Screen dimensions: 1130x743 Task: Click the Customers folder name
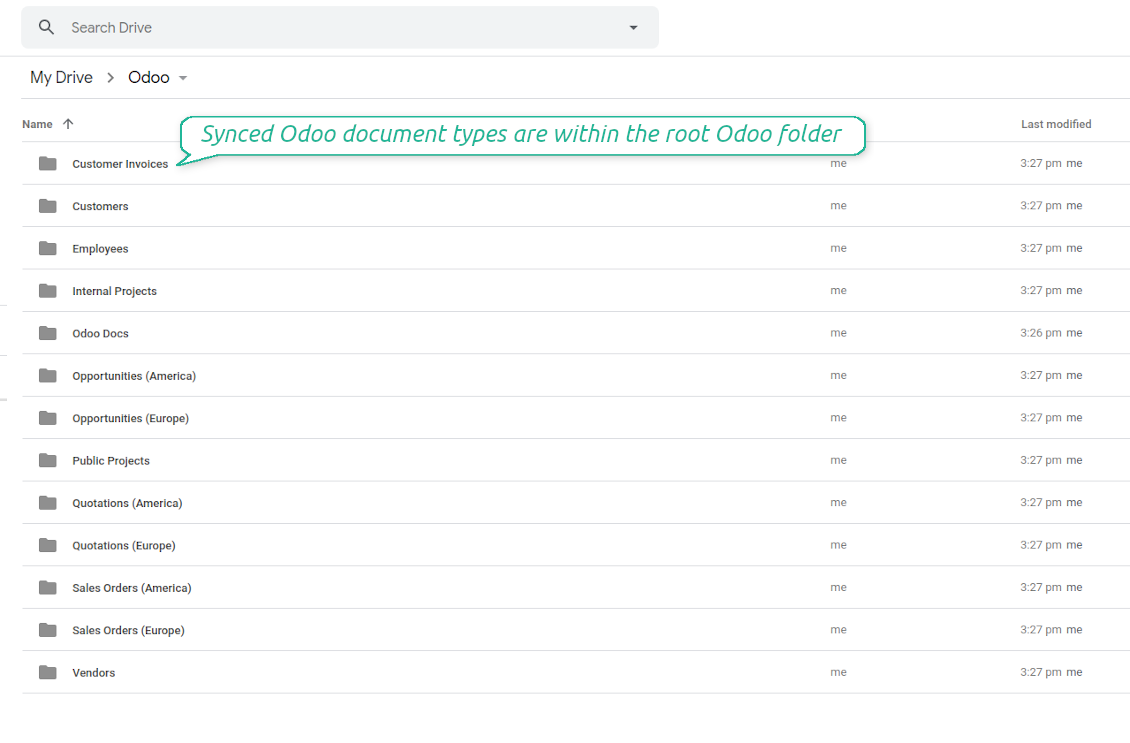pos(100,206)
